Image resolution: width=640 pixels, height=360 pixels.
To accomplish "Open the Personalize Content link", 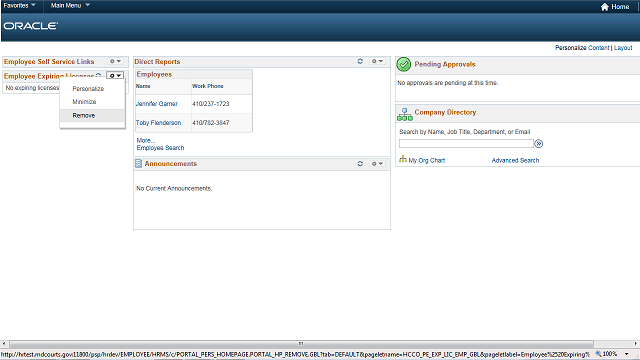I will pyautogui.click(x=599, y=48).
